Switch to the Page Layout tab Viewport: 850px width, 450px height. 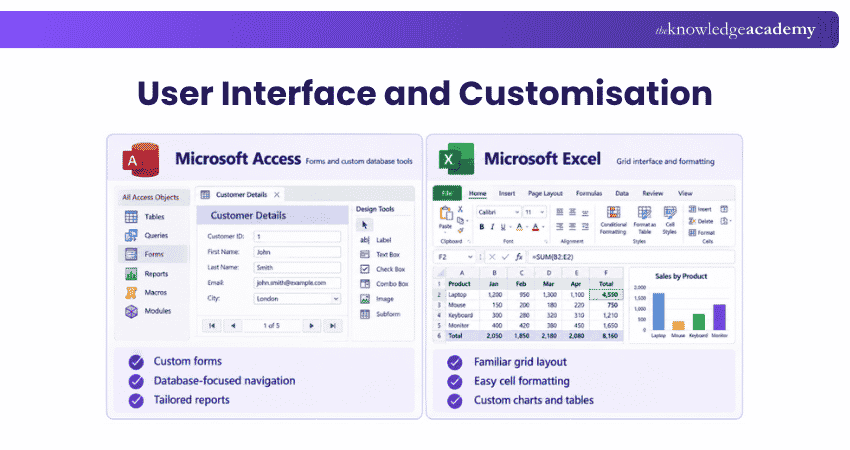545,194
